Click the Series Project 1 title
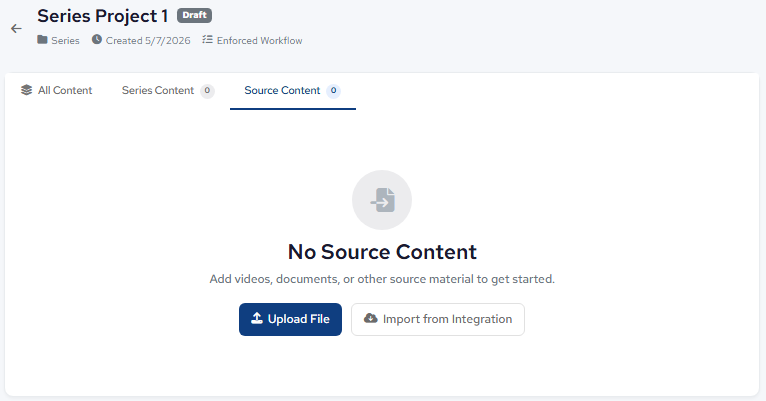The height and width of the screenshot is (401, 766). [103, 16]
